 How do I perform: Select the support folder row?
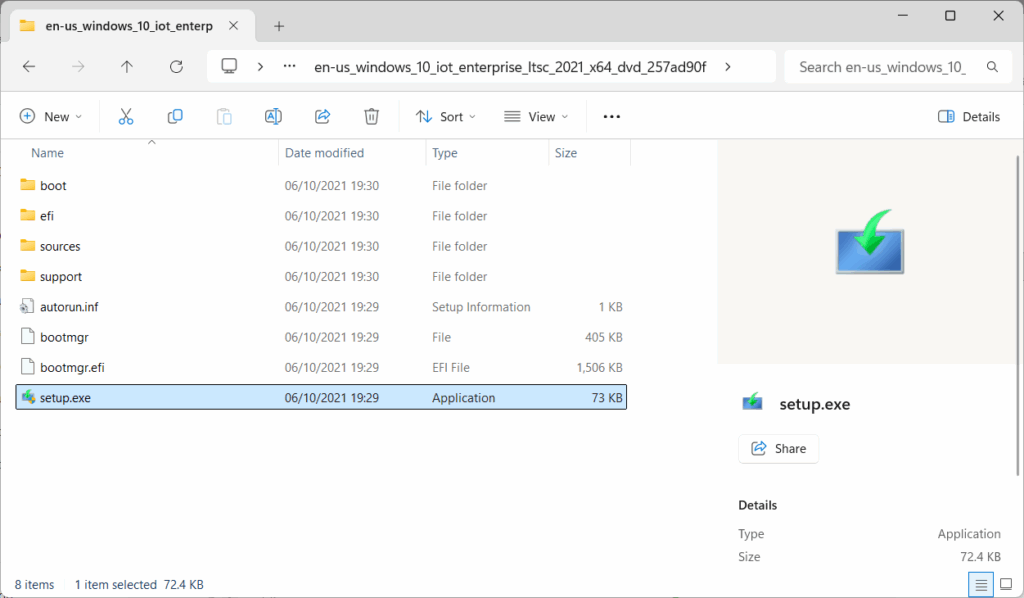321,277
